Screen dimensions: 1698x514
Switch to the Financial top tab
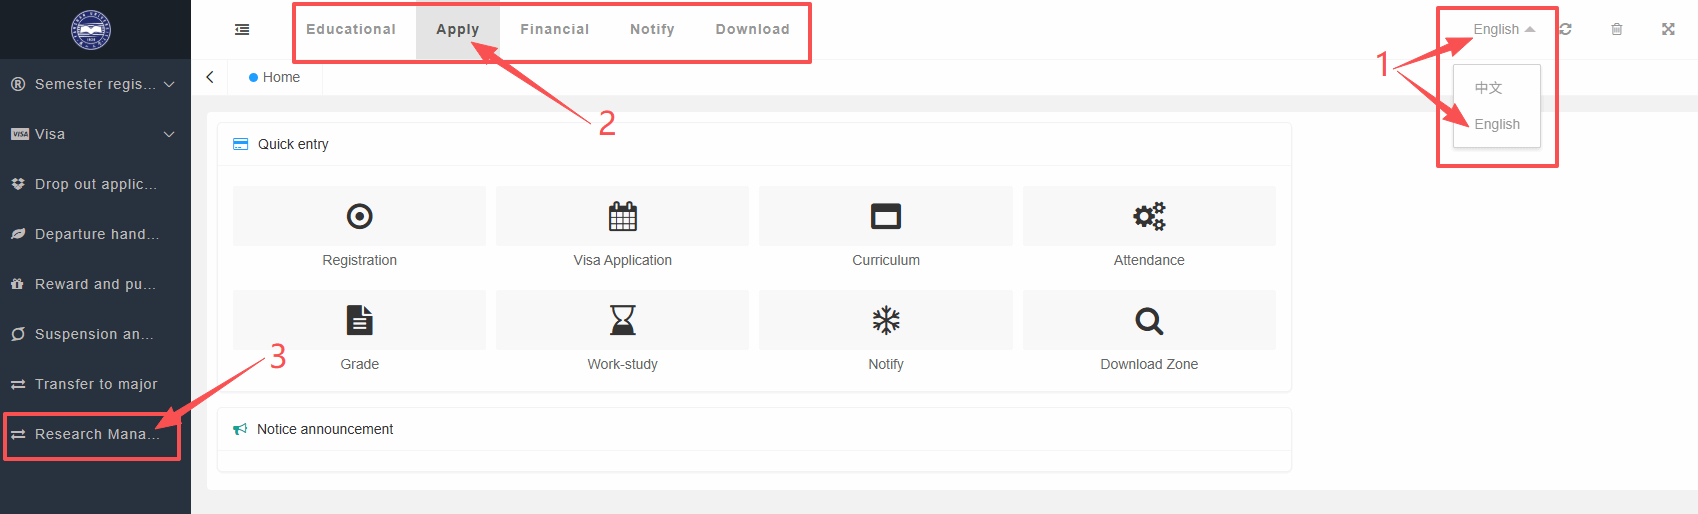(554, 29)
